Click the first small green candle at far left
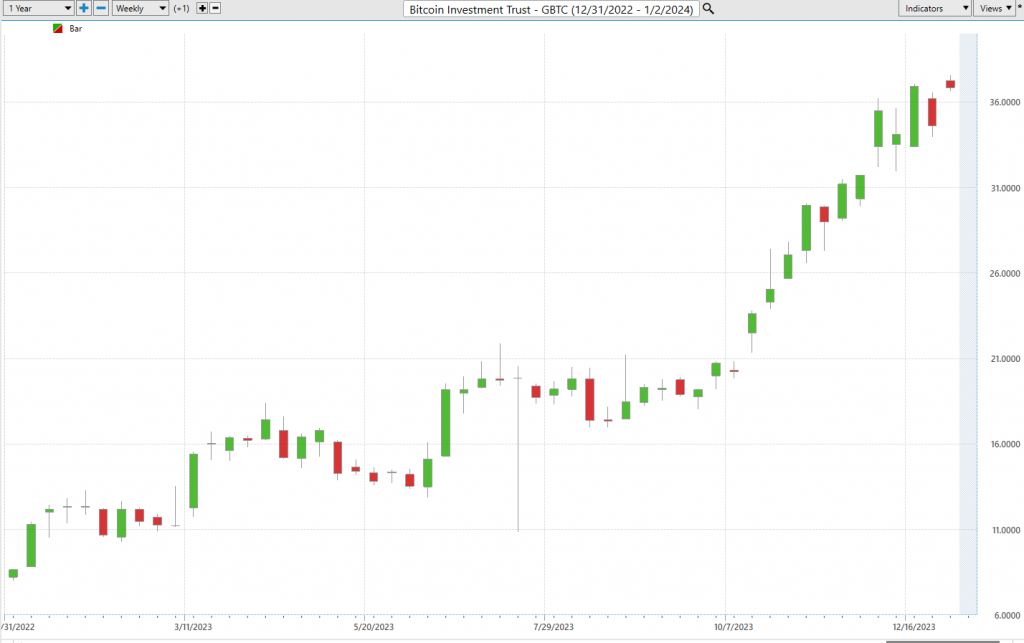The height and width of the screenshot is (643, 1024). (13, 573)
